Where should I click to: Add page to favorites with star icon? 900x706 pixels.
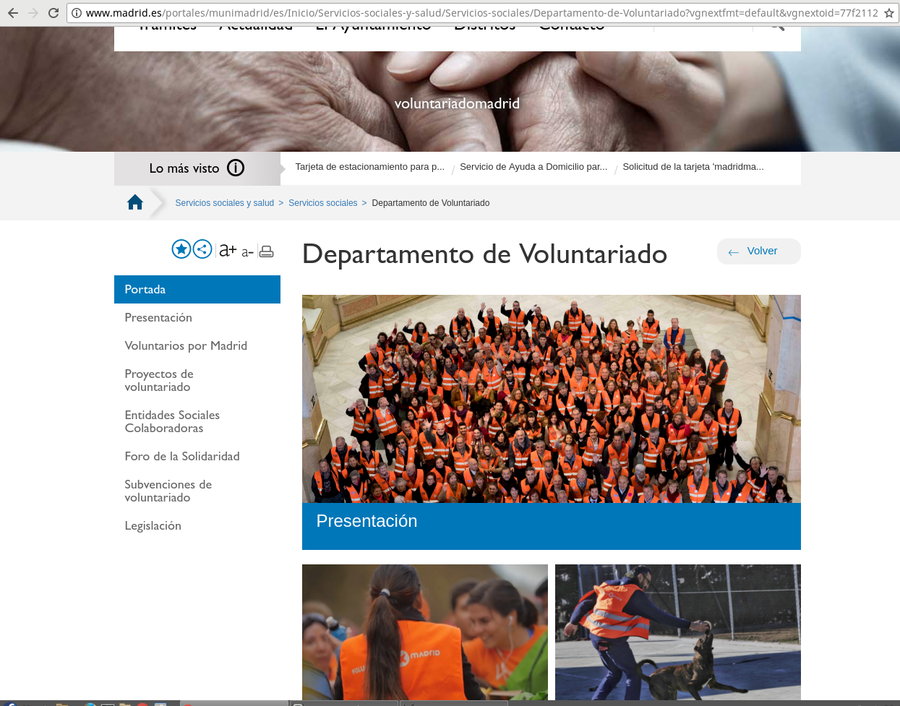(181, 250)
